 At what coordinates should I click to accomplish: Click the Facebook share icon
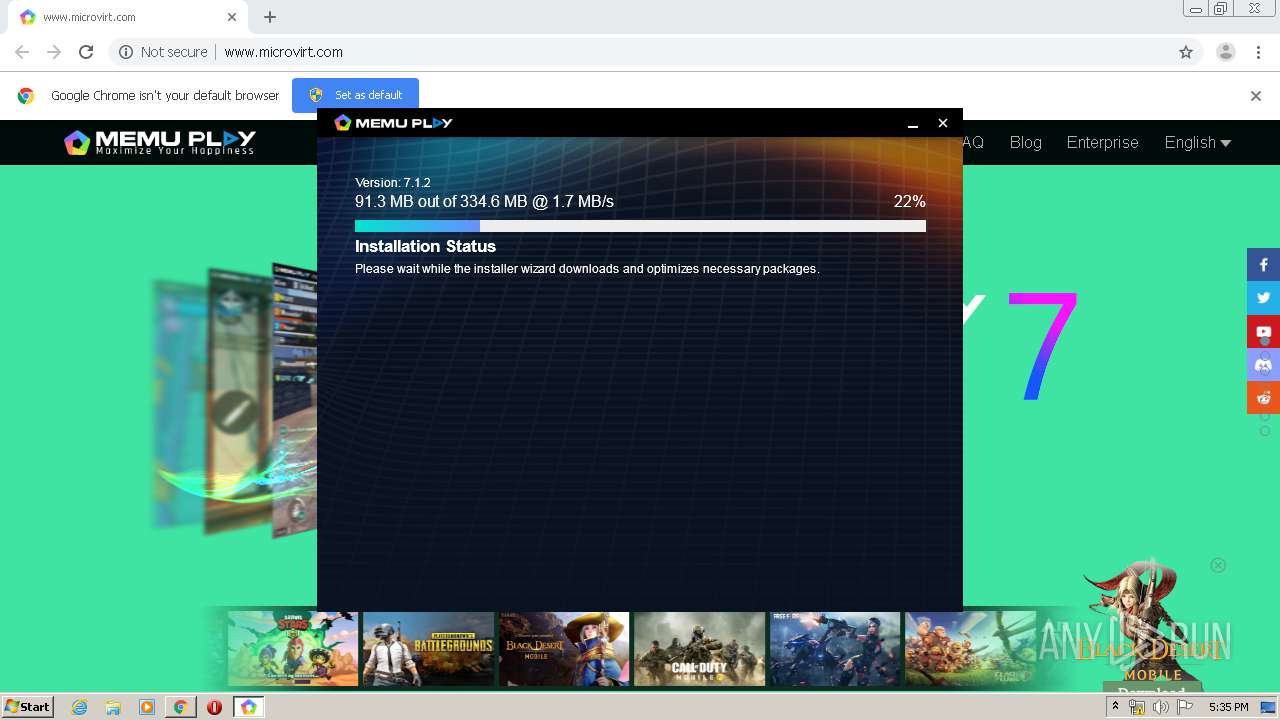[1263, 265]
